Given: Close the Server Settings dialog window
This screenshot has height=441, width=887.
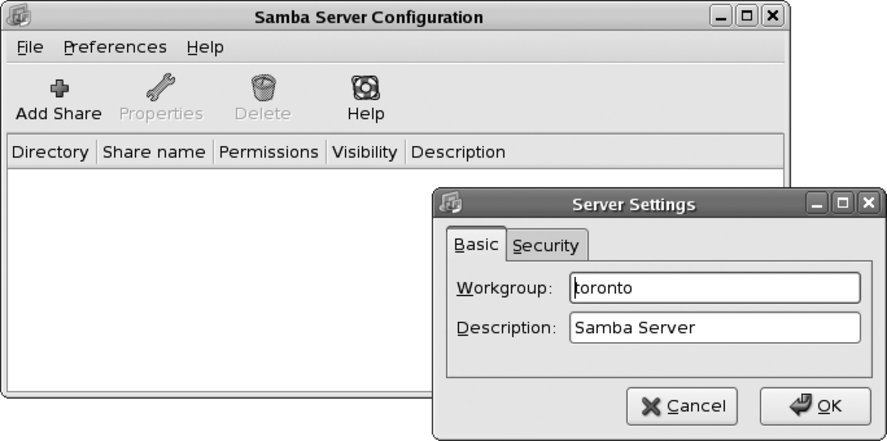Looking at the screenshot, I should coord(868,204).
